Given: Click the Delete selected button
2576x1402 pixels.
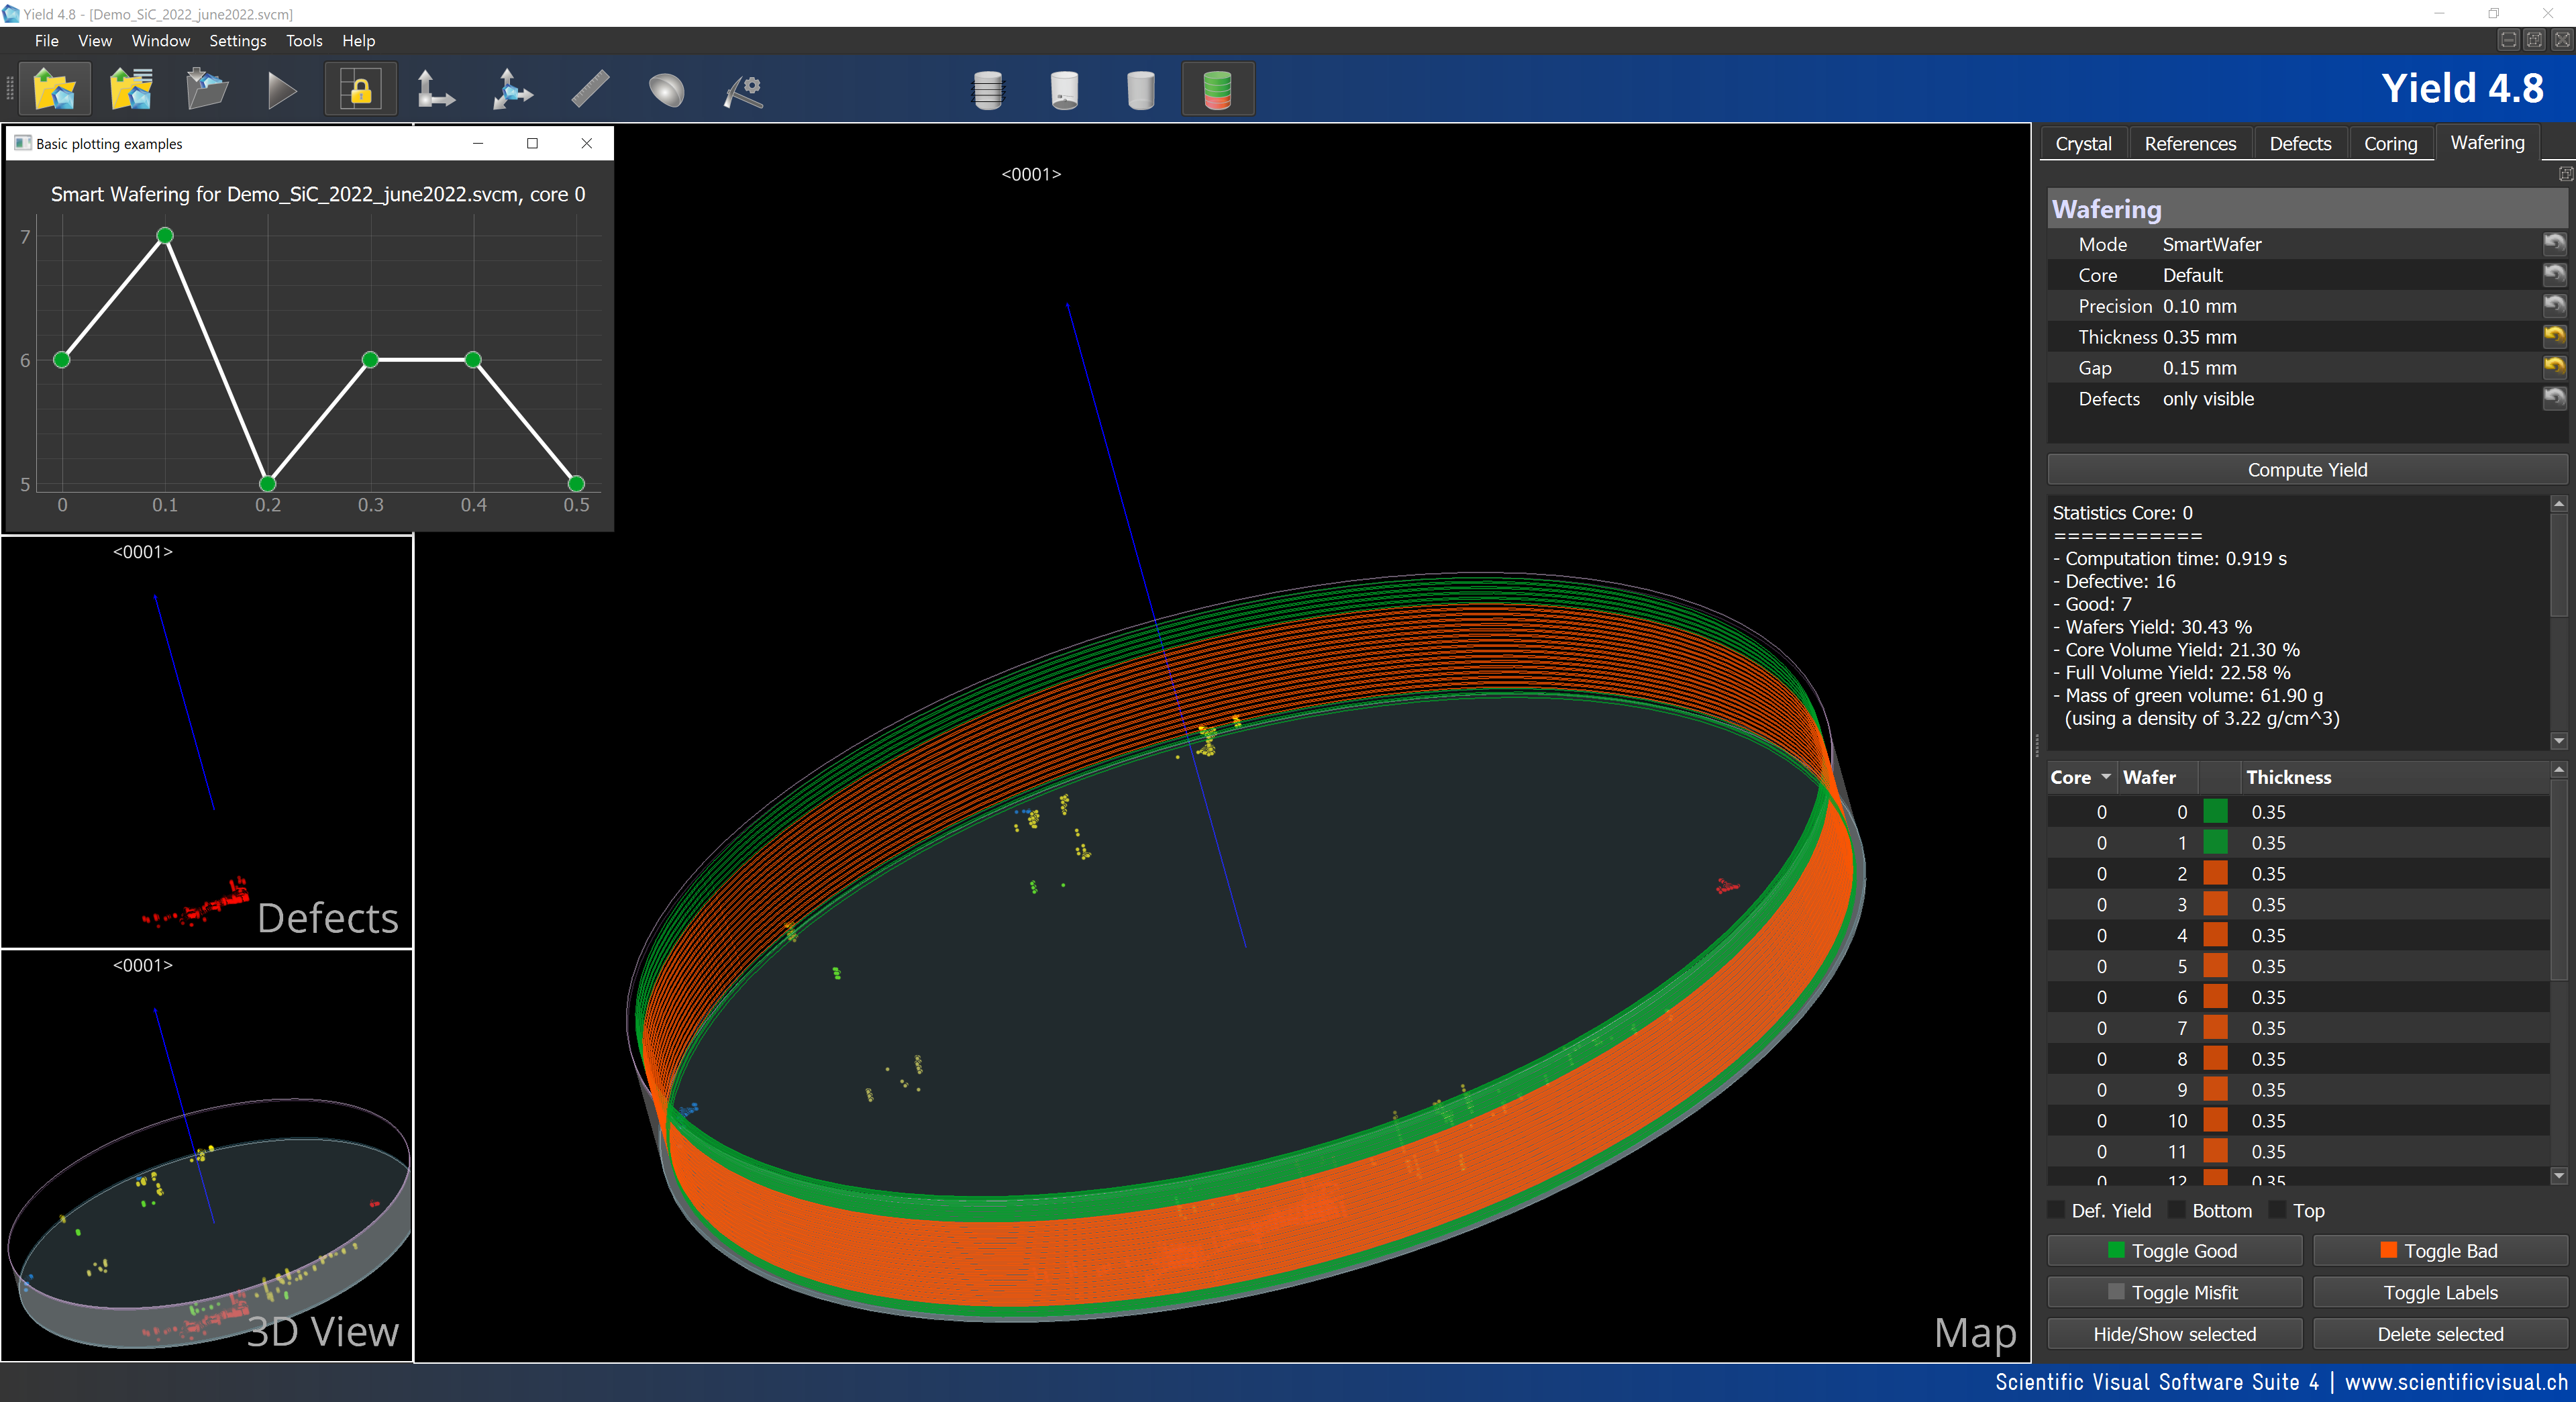Looking at the screenshot, I should pos(2440,1334).
